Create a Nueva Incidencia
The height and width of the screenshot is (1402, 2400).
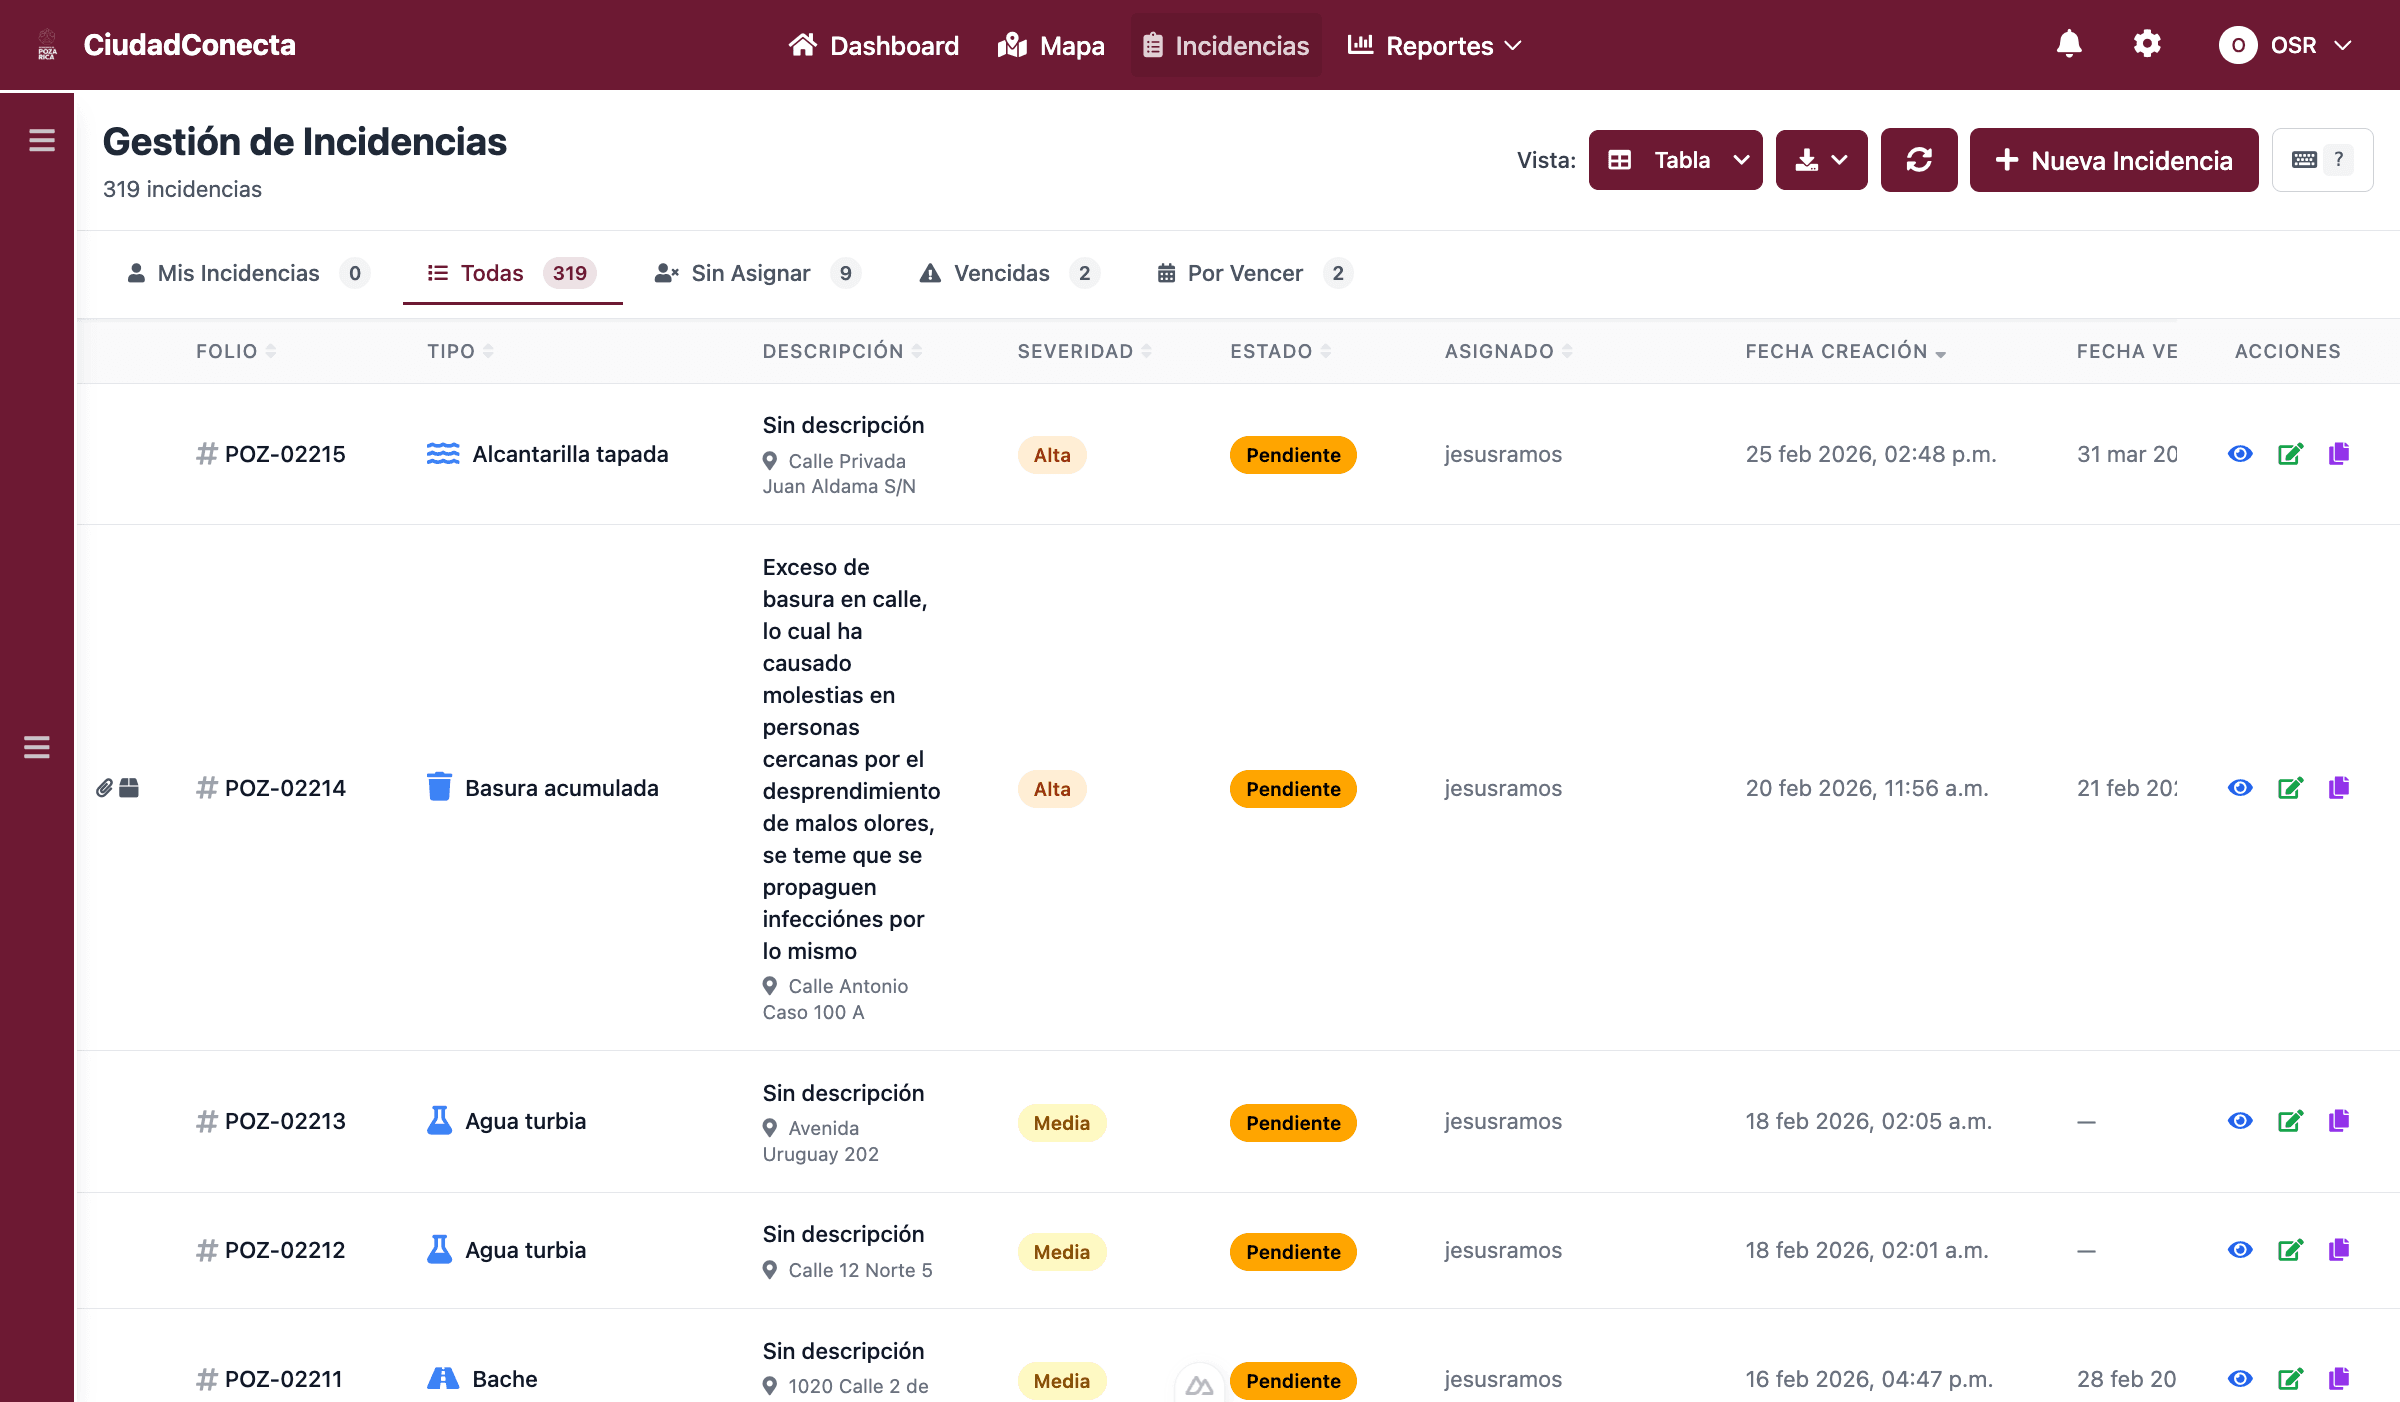click(x=2113, y=160)
